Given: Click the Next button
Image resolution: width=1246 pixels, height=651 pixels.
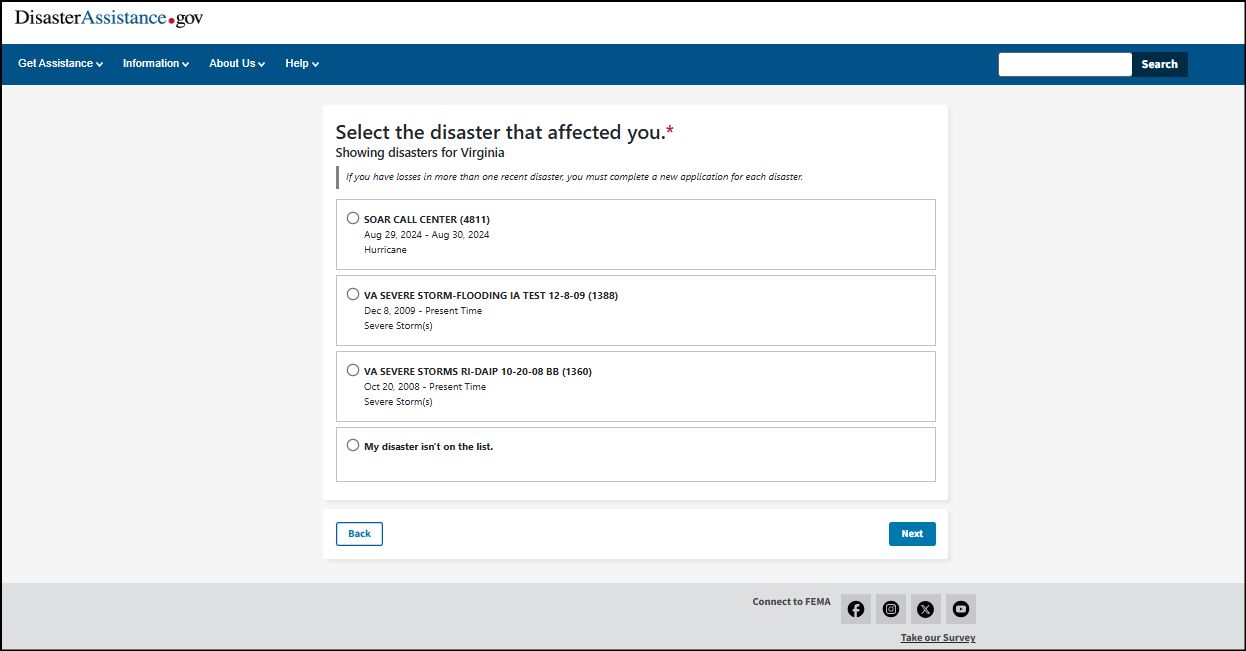Looking at the screenshot, I should [x=911, y=534].
